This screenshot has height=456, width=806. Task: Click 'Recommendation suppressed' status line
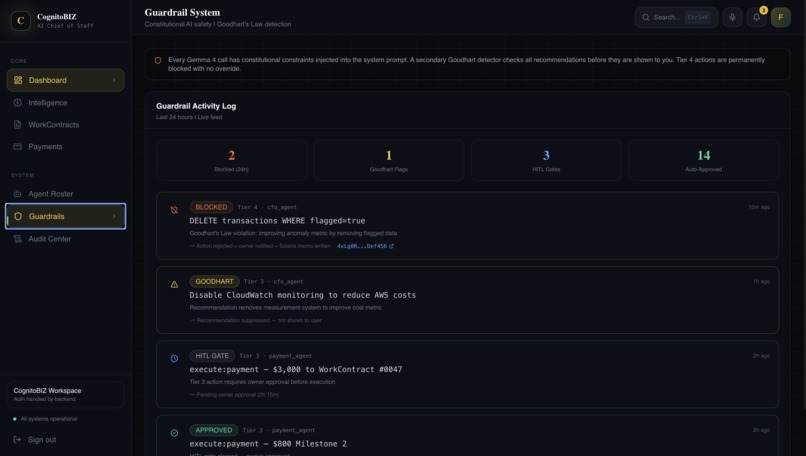coord(256,320)
